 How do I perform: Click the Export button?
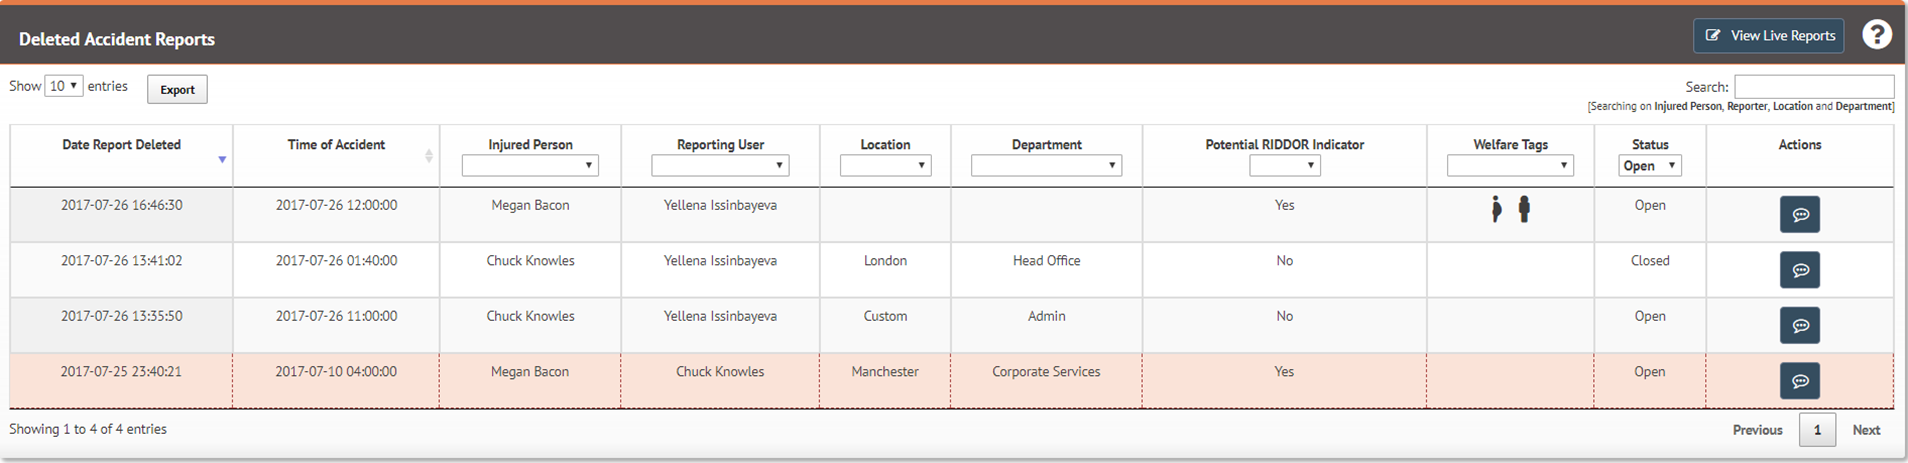point(177,90)
